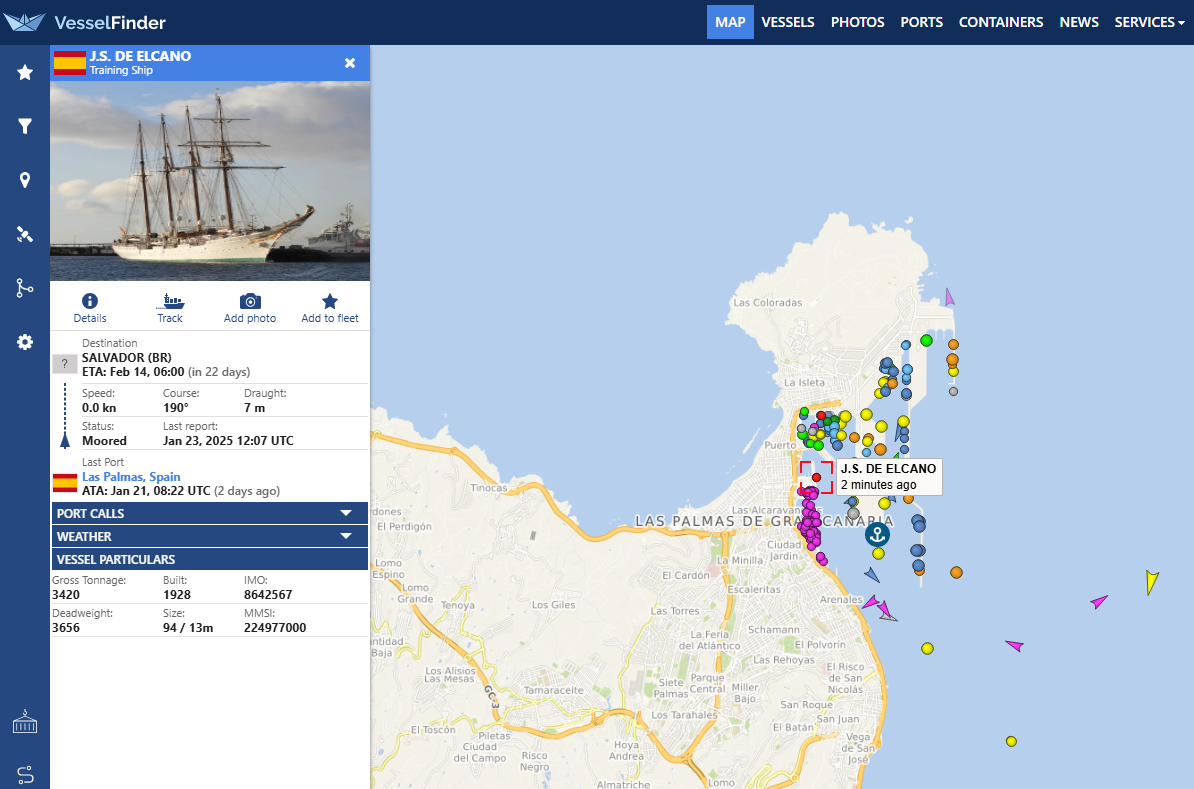Expand the PORT CALLS section

(x=209, y=513)
